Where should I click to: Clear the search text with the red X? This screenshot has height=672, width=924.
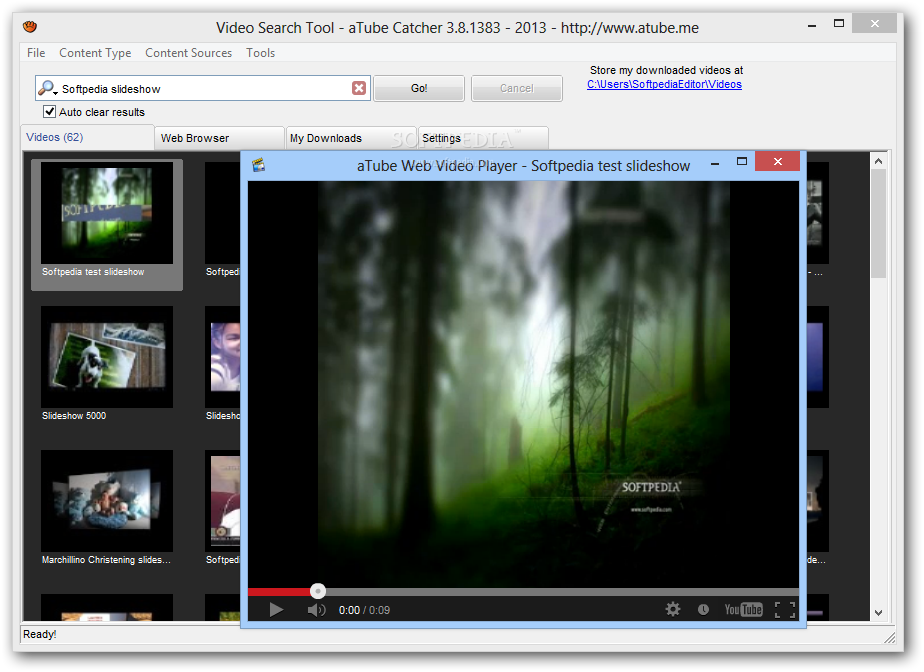click(x=359, y=88)
